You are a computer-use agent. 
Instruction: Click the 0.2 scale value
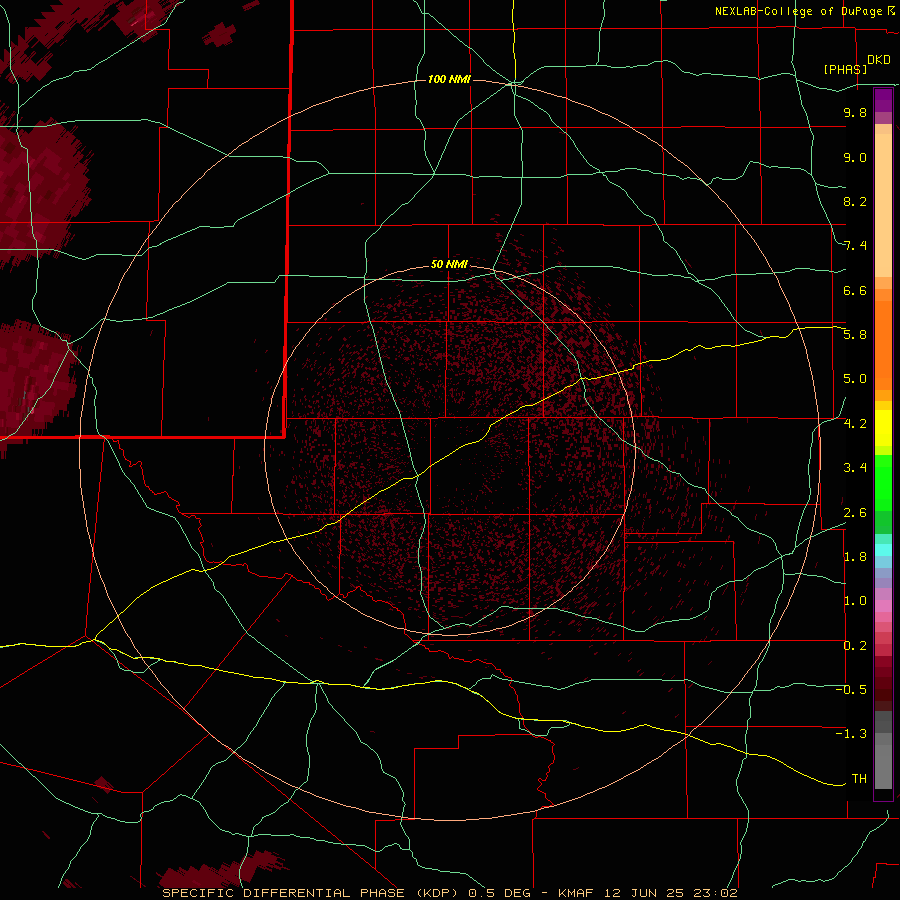pyautogui.click(x=855, y=646)
